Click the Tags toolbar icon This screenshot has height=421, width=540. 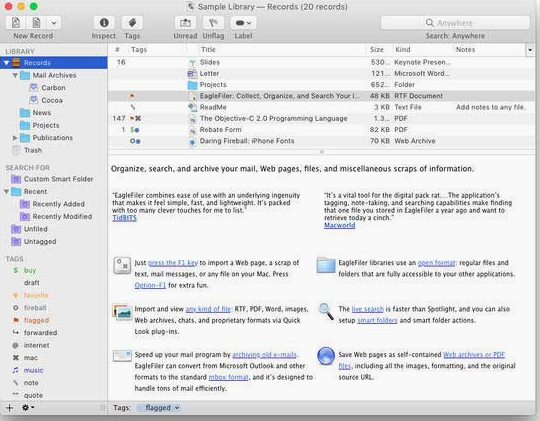click(132, 23)
